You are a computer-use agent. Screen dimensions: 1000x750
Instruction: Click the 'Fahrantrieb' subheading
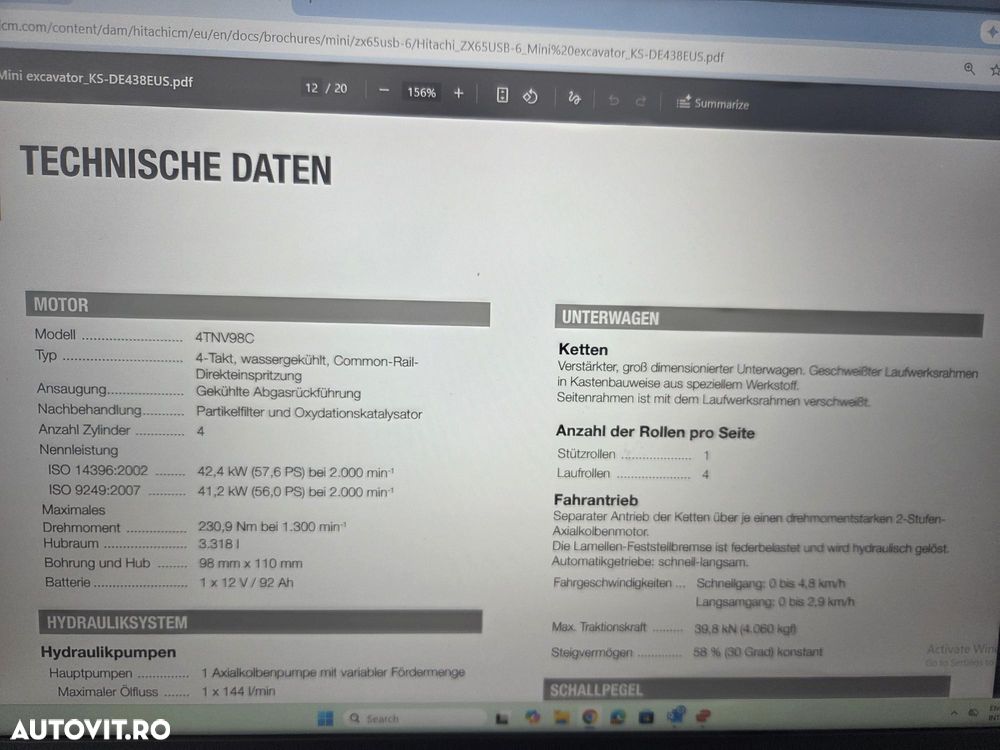click(596, 499)
